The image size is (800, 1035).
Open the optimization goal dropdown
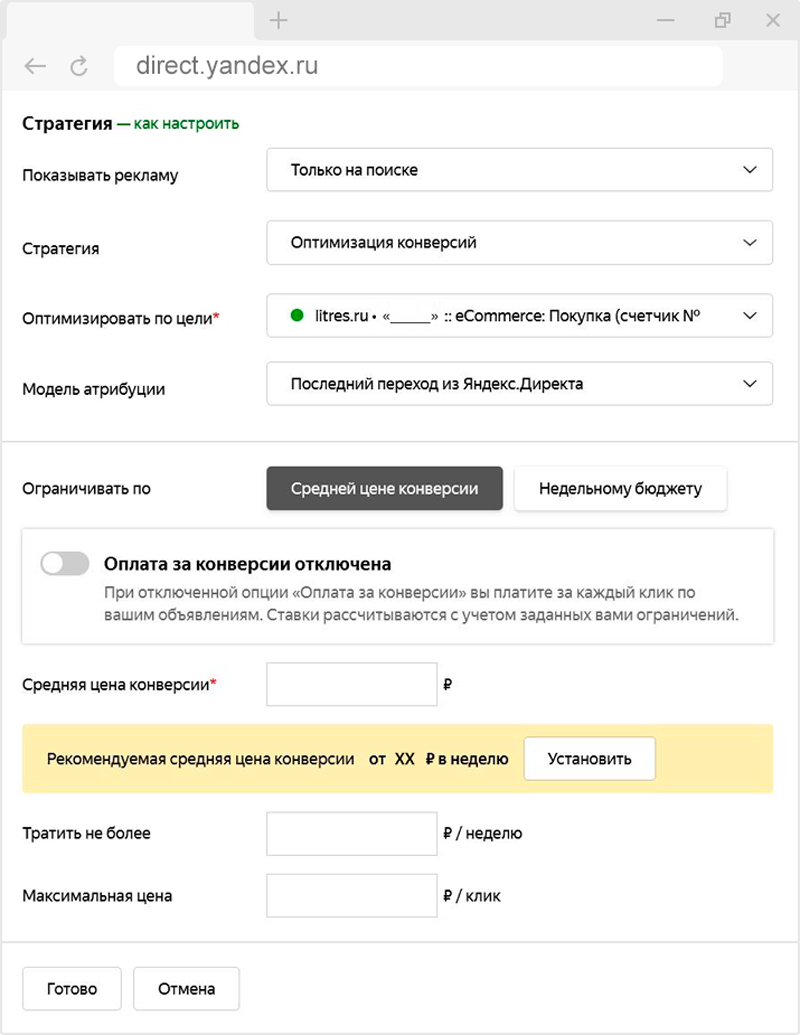coord(519,316)
